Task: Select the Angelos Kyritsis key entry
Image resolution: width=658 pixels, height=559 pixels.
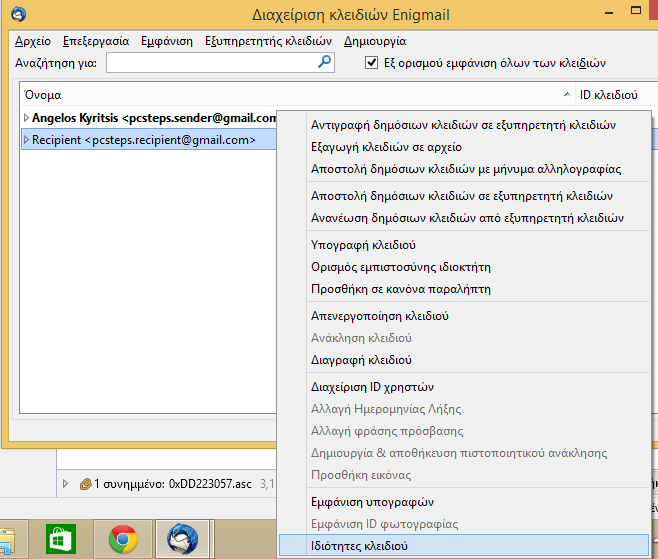Action: (149, 118)
